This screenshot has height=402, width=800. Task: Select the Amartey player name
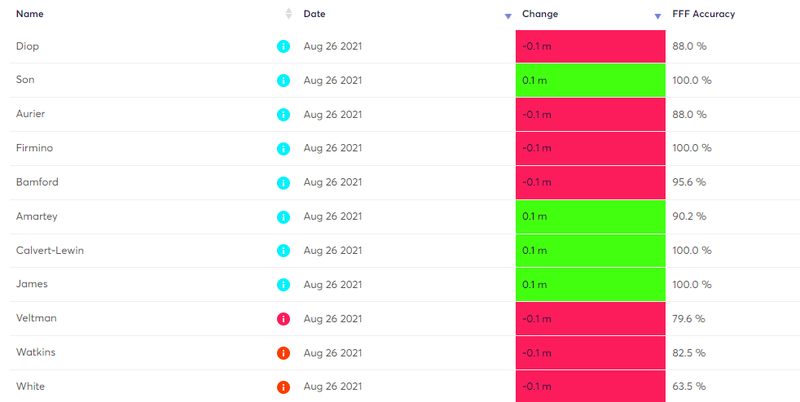tap(37, 216)
